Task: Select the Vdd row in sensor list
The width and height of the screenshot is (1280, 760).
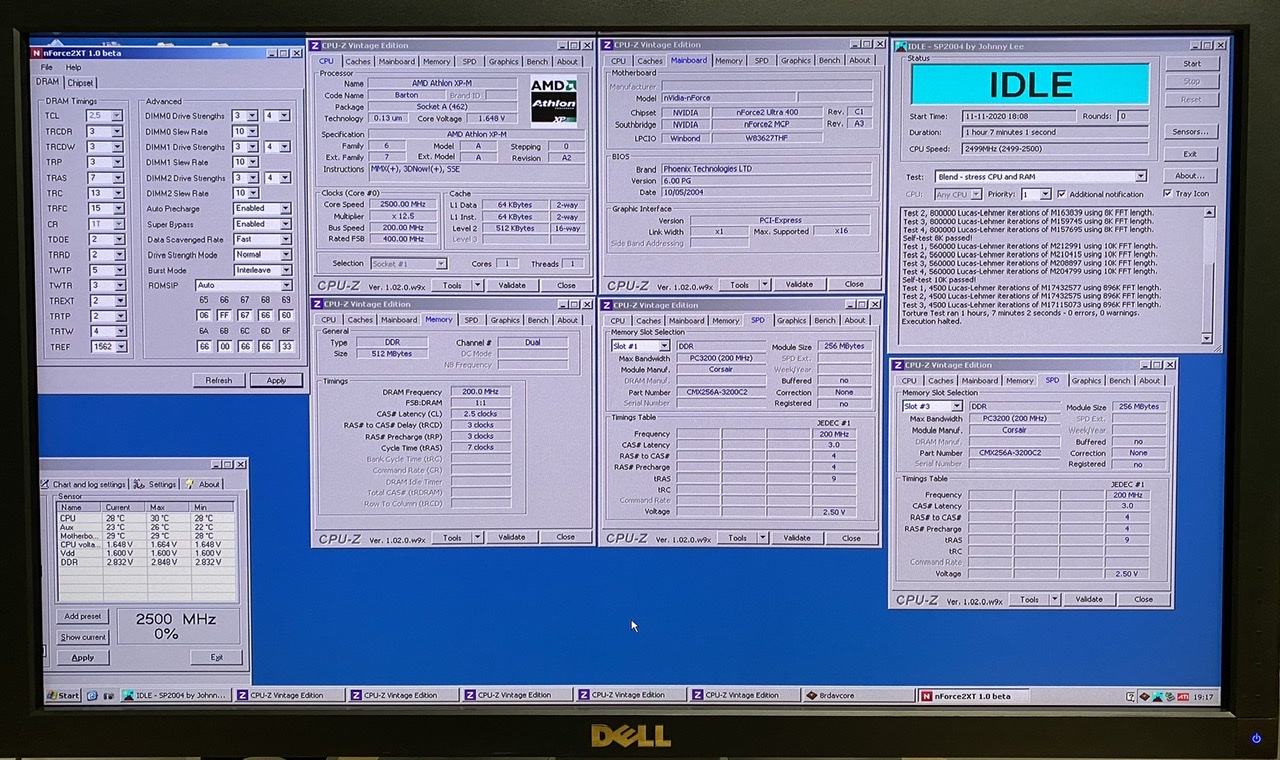Action: coord(146,553)
